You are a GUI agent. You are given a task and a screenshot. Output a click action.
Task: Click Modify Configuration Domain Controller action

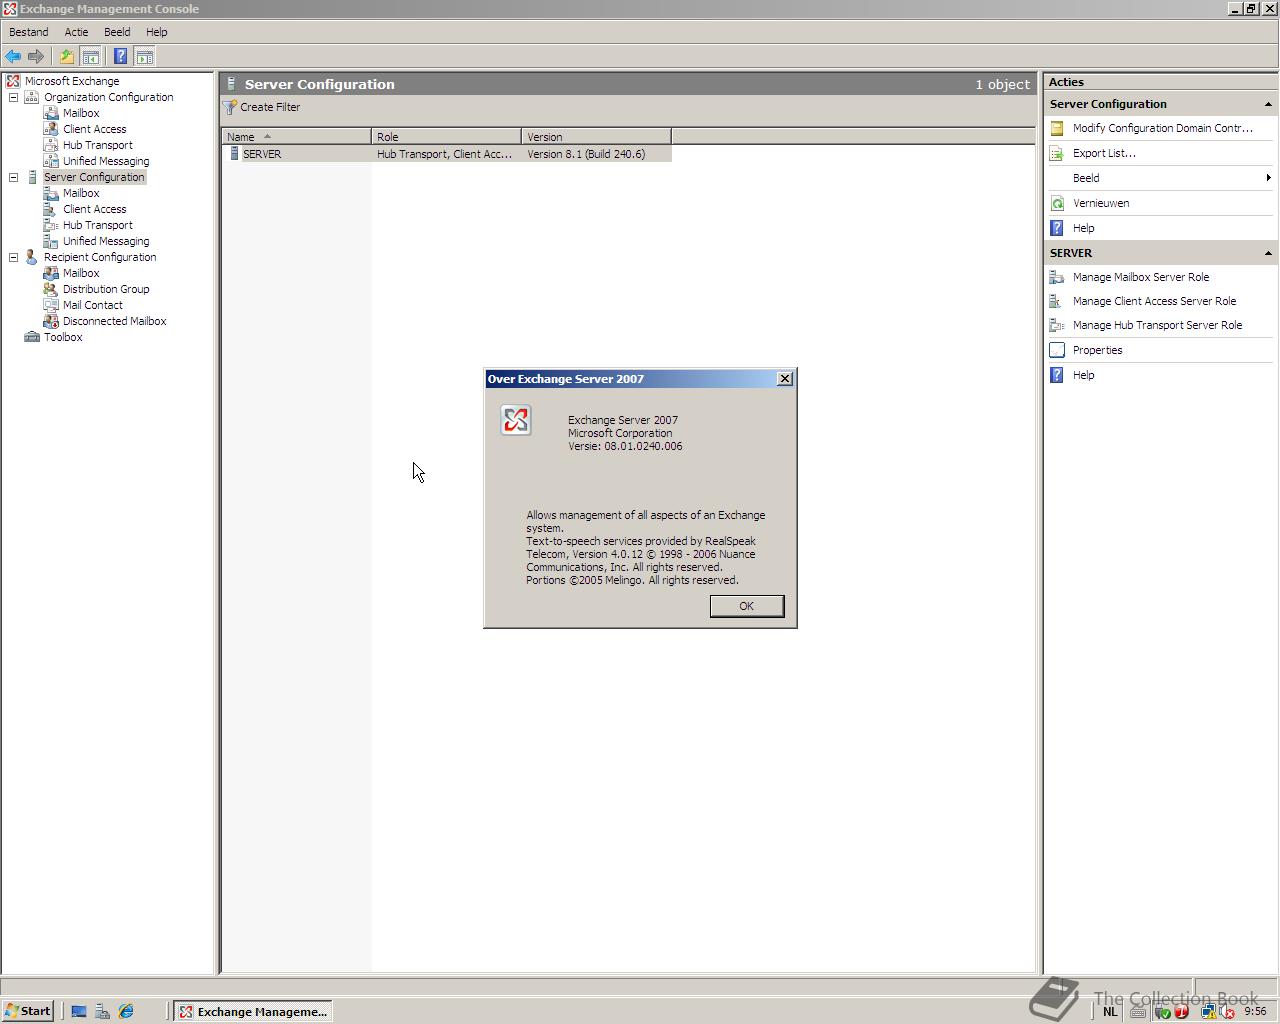(1162, 128)
